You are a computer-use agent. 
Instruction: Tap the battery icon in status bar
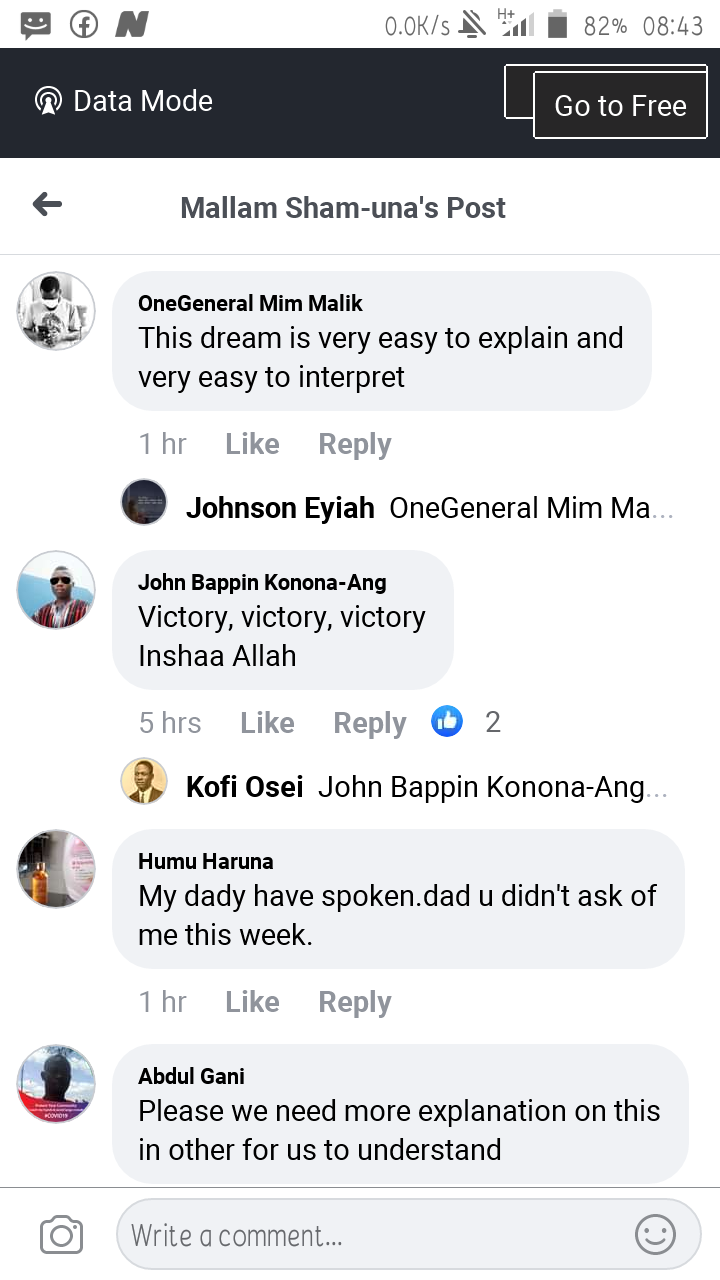(558, 25)
